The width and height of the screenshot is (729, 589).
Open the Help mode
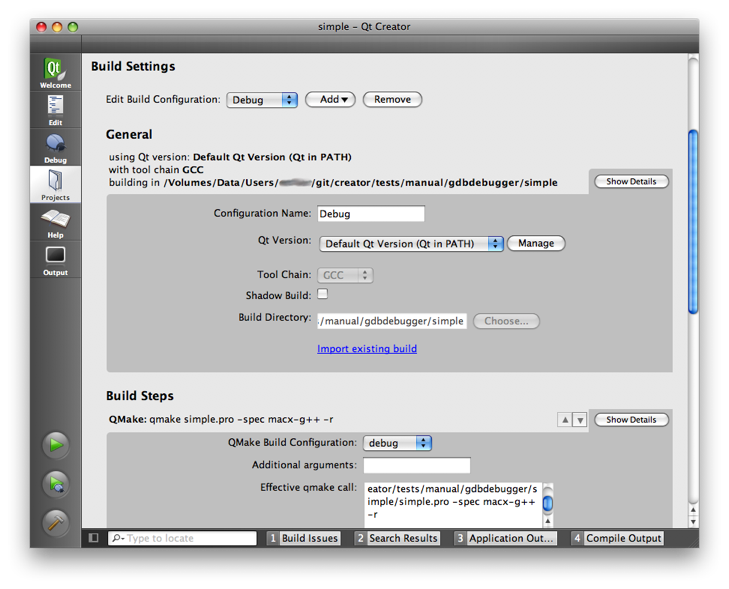click(55, 222)
